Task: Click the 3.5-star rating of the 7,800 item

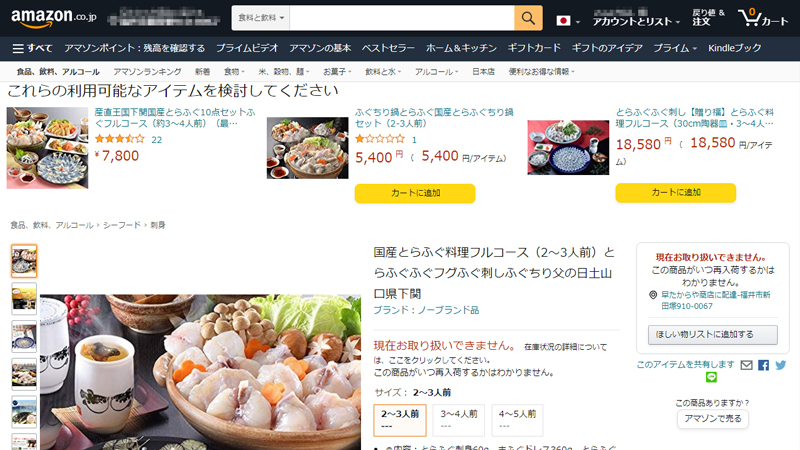Action: (120, 139)
